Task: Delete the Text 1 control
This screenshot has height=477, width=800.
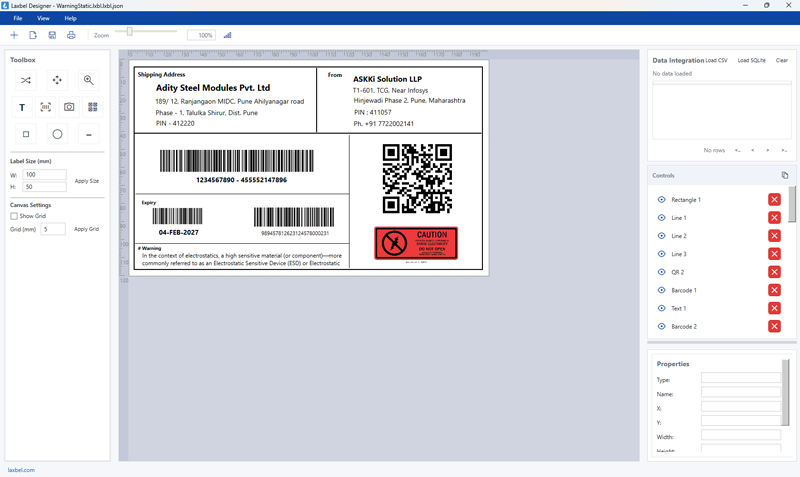Action: 774,308
